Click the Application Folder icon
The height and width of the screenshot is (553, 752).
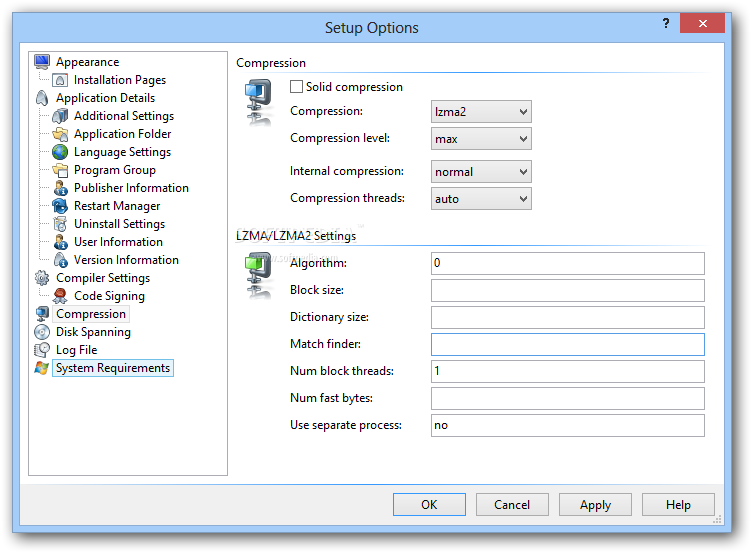(60, 134)
